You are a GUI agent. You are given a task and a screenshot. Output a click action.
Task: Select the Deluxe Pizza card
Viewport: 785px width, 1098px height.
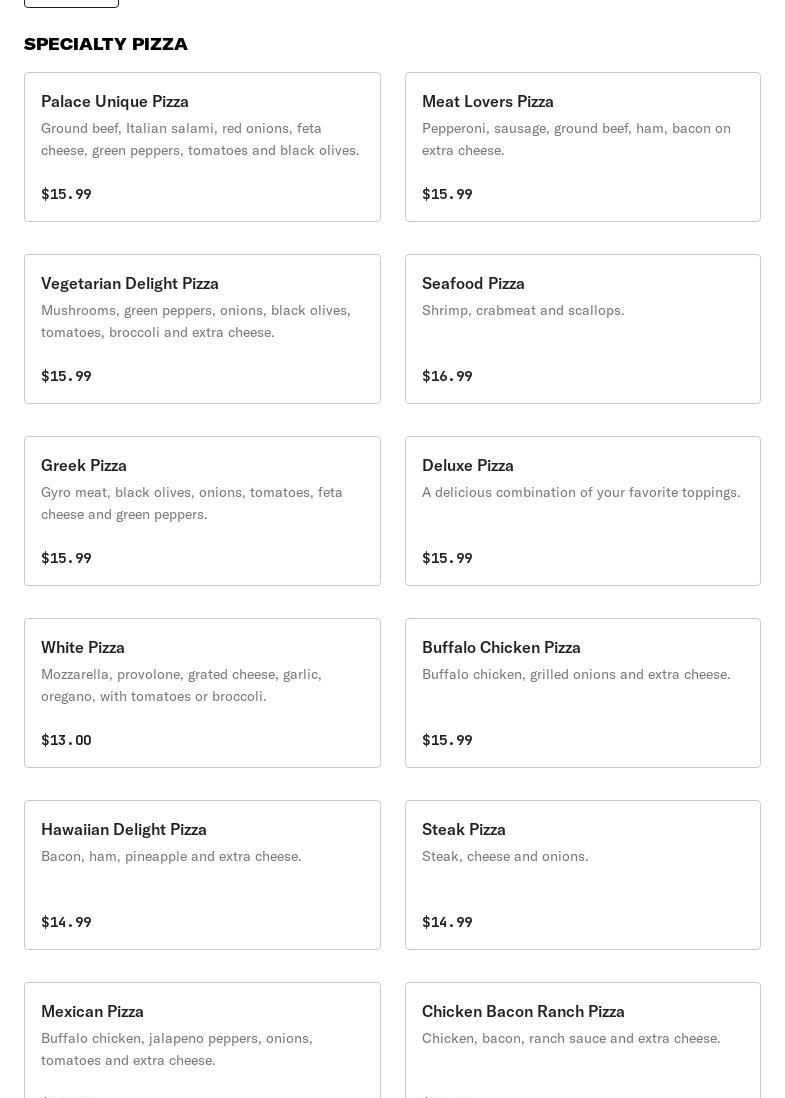582,511
